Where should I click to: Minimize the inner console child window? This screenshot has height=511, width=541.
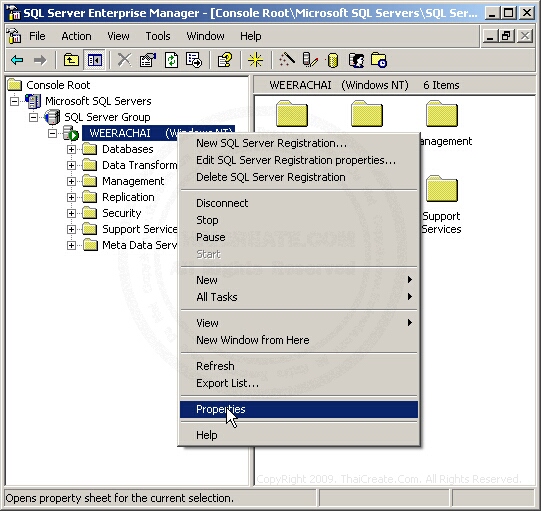click(x=490, y=36)
